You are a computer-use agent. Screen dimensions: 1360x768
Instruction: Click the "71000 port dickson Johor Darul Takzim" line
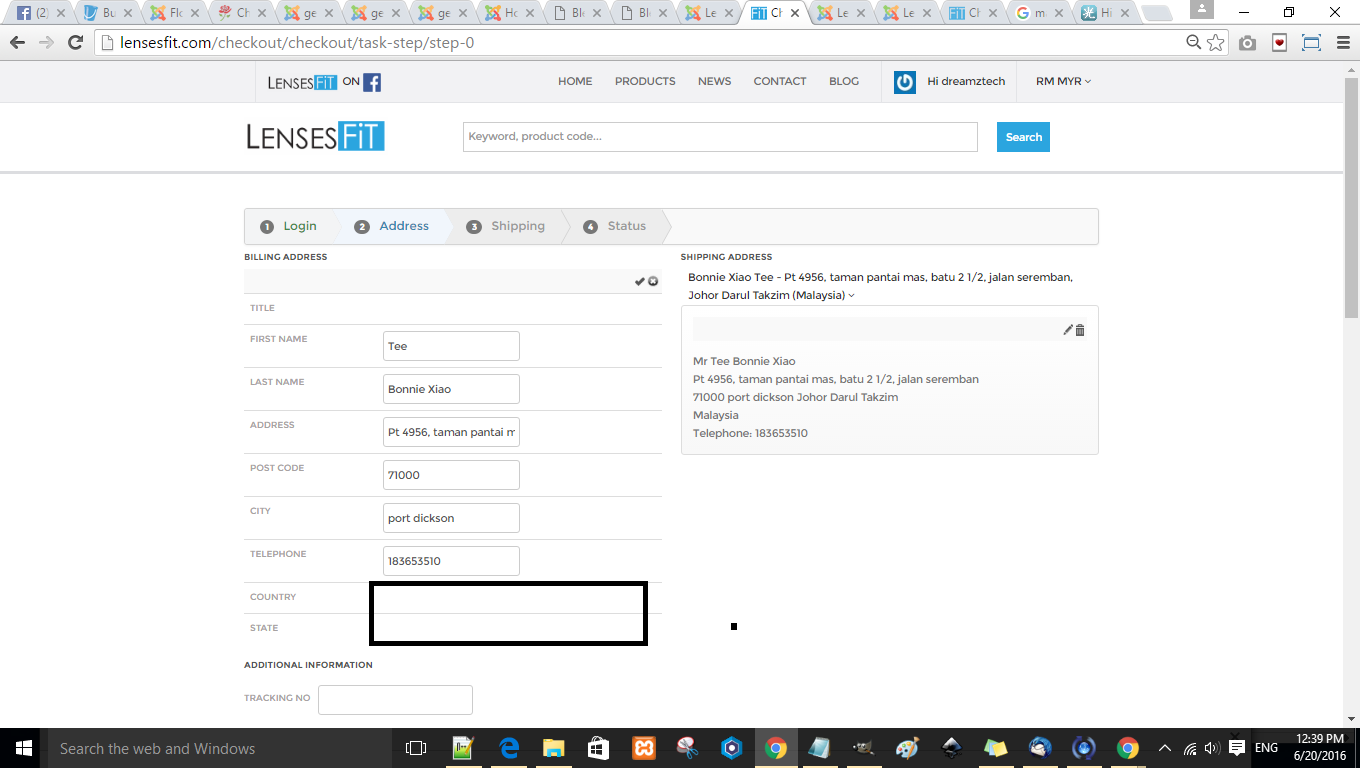click(x=795, y=397)
